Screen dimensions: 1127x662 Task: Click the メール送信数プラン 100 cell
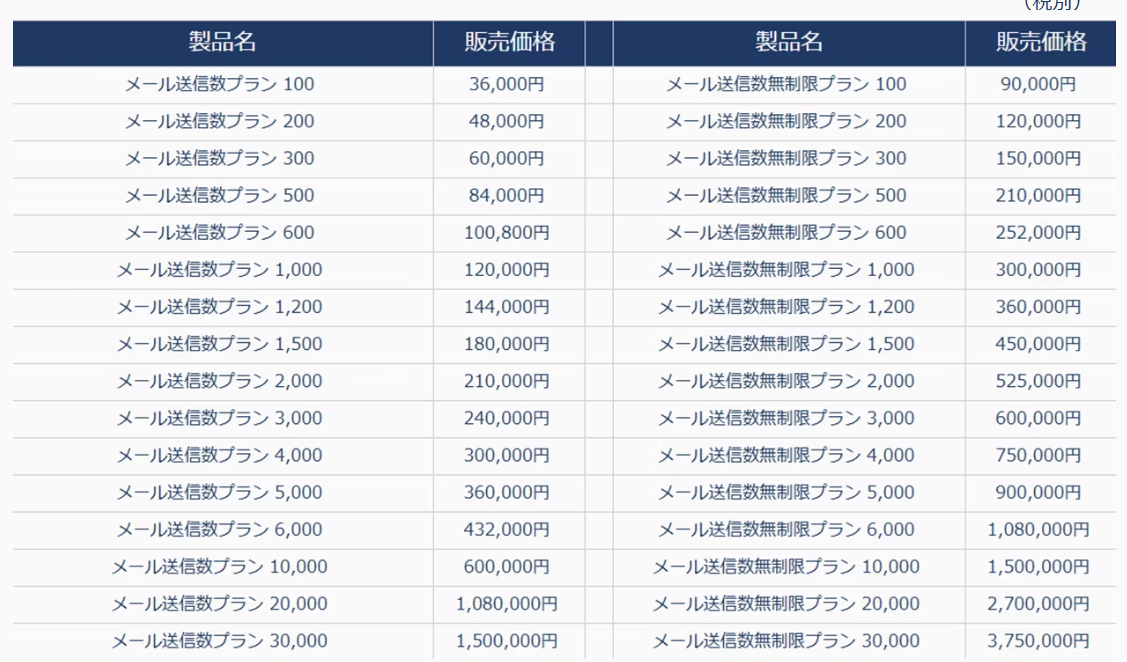click(219, 84)
